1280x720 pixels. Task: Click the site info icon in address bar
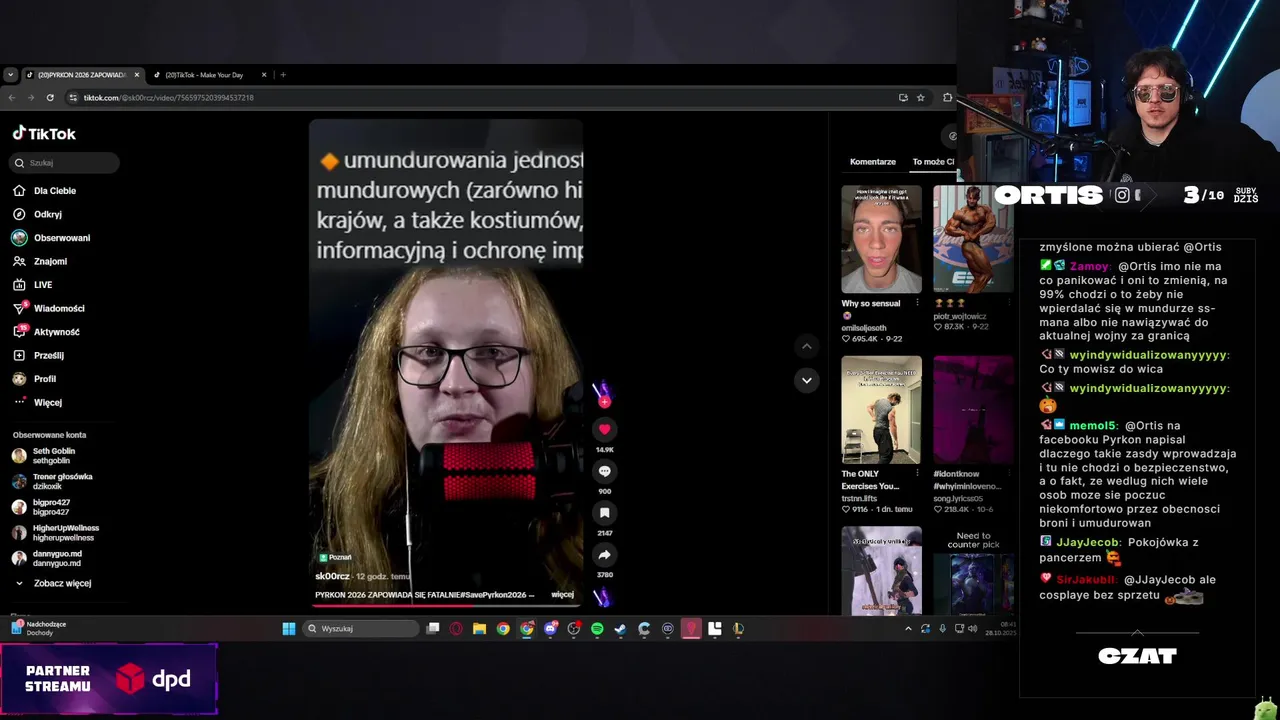click(x=73, y=98)
